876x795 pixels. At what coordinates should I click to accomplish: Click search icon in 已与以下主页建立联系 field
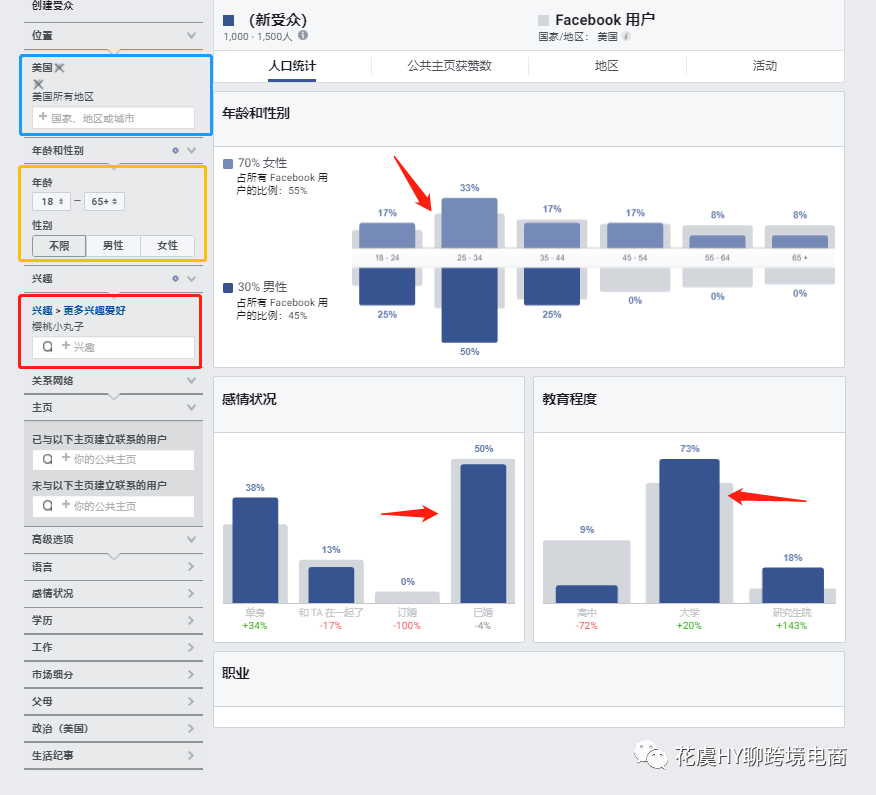[48, 459]
